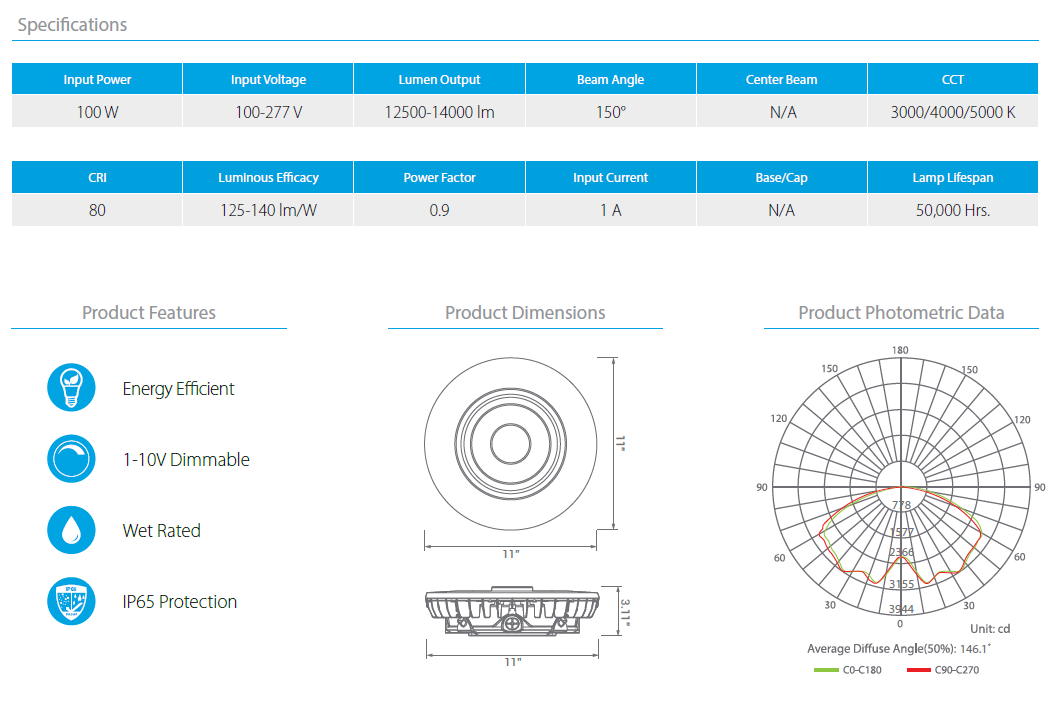
Task: Select the Lamp Lifespan header cell
Action: pos(952,178)
